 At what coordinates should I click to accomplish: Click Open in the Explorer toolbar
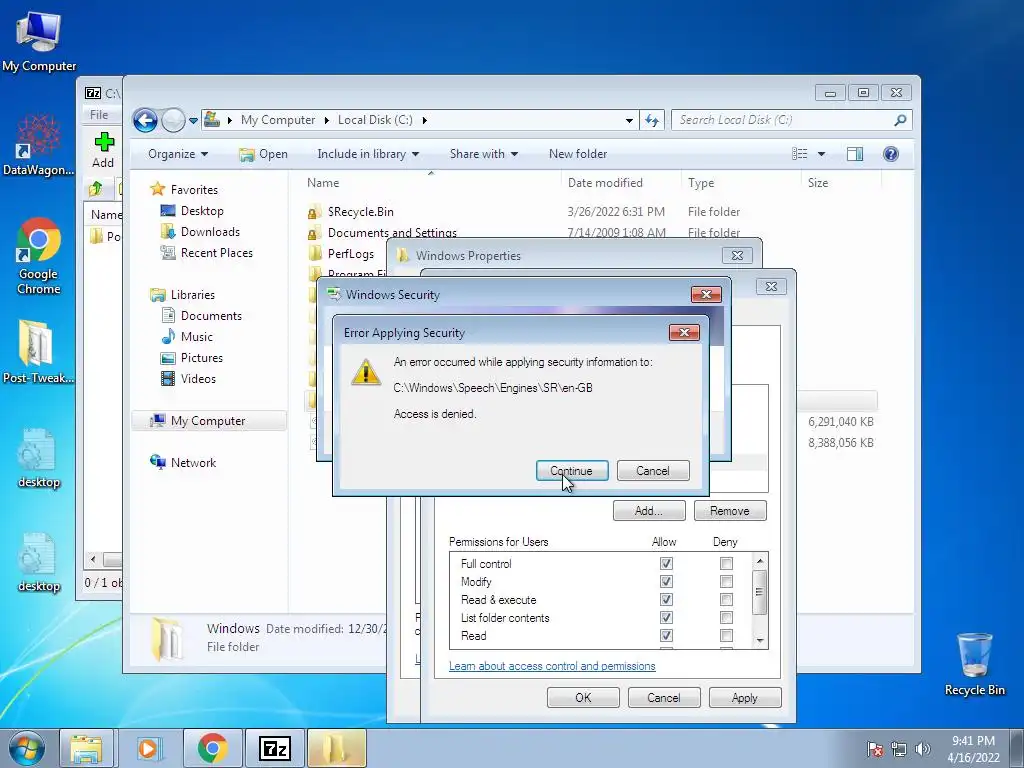[264, 154]
